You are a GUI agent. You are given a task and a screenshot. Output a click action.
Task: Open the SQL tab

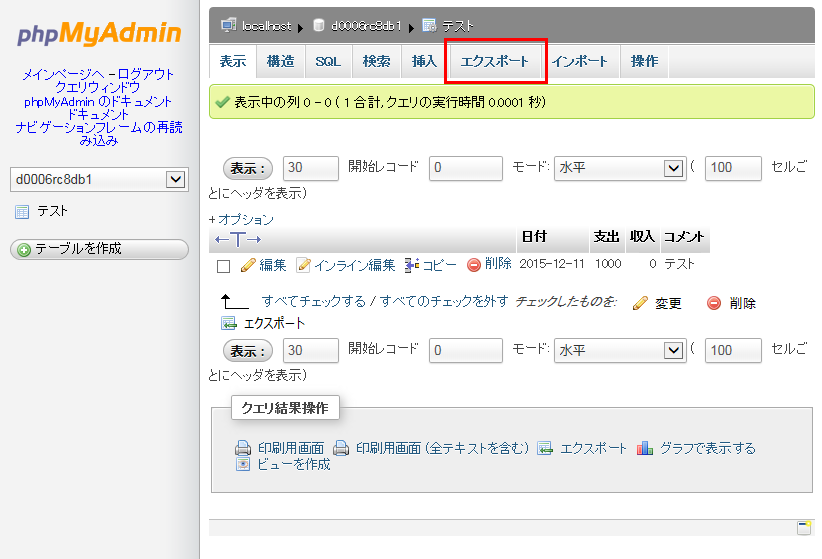[x=328, y=61]
